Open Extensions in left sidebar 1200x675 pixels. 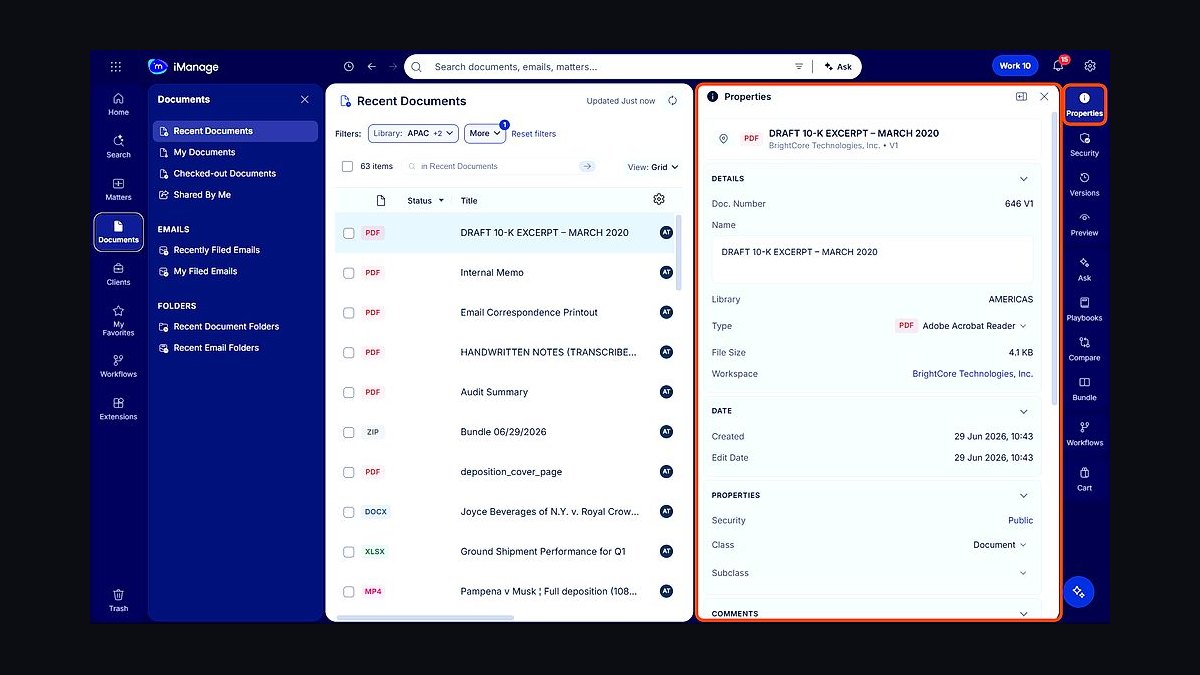coord(118,408)
